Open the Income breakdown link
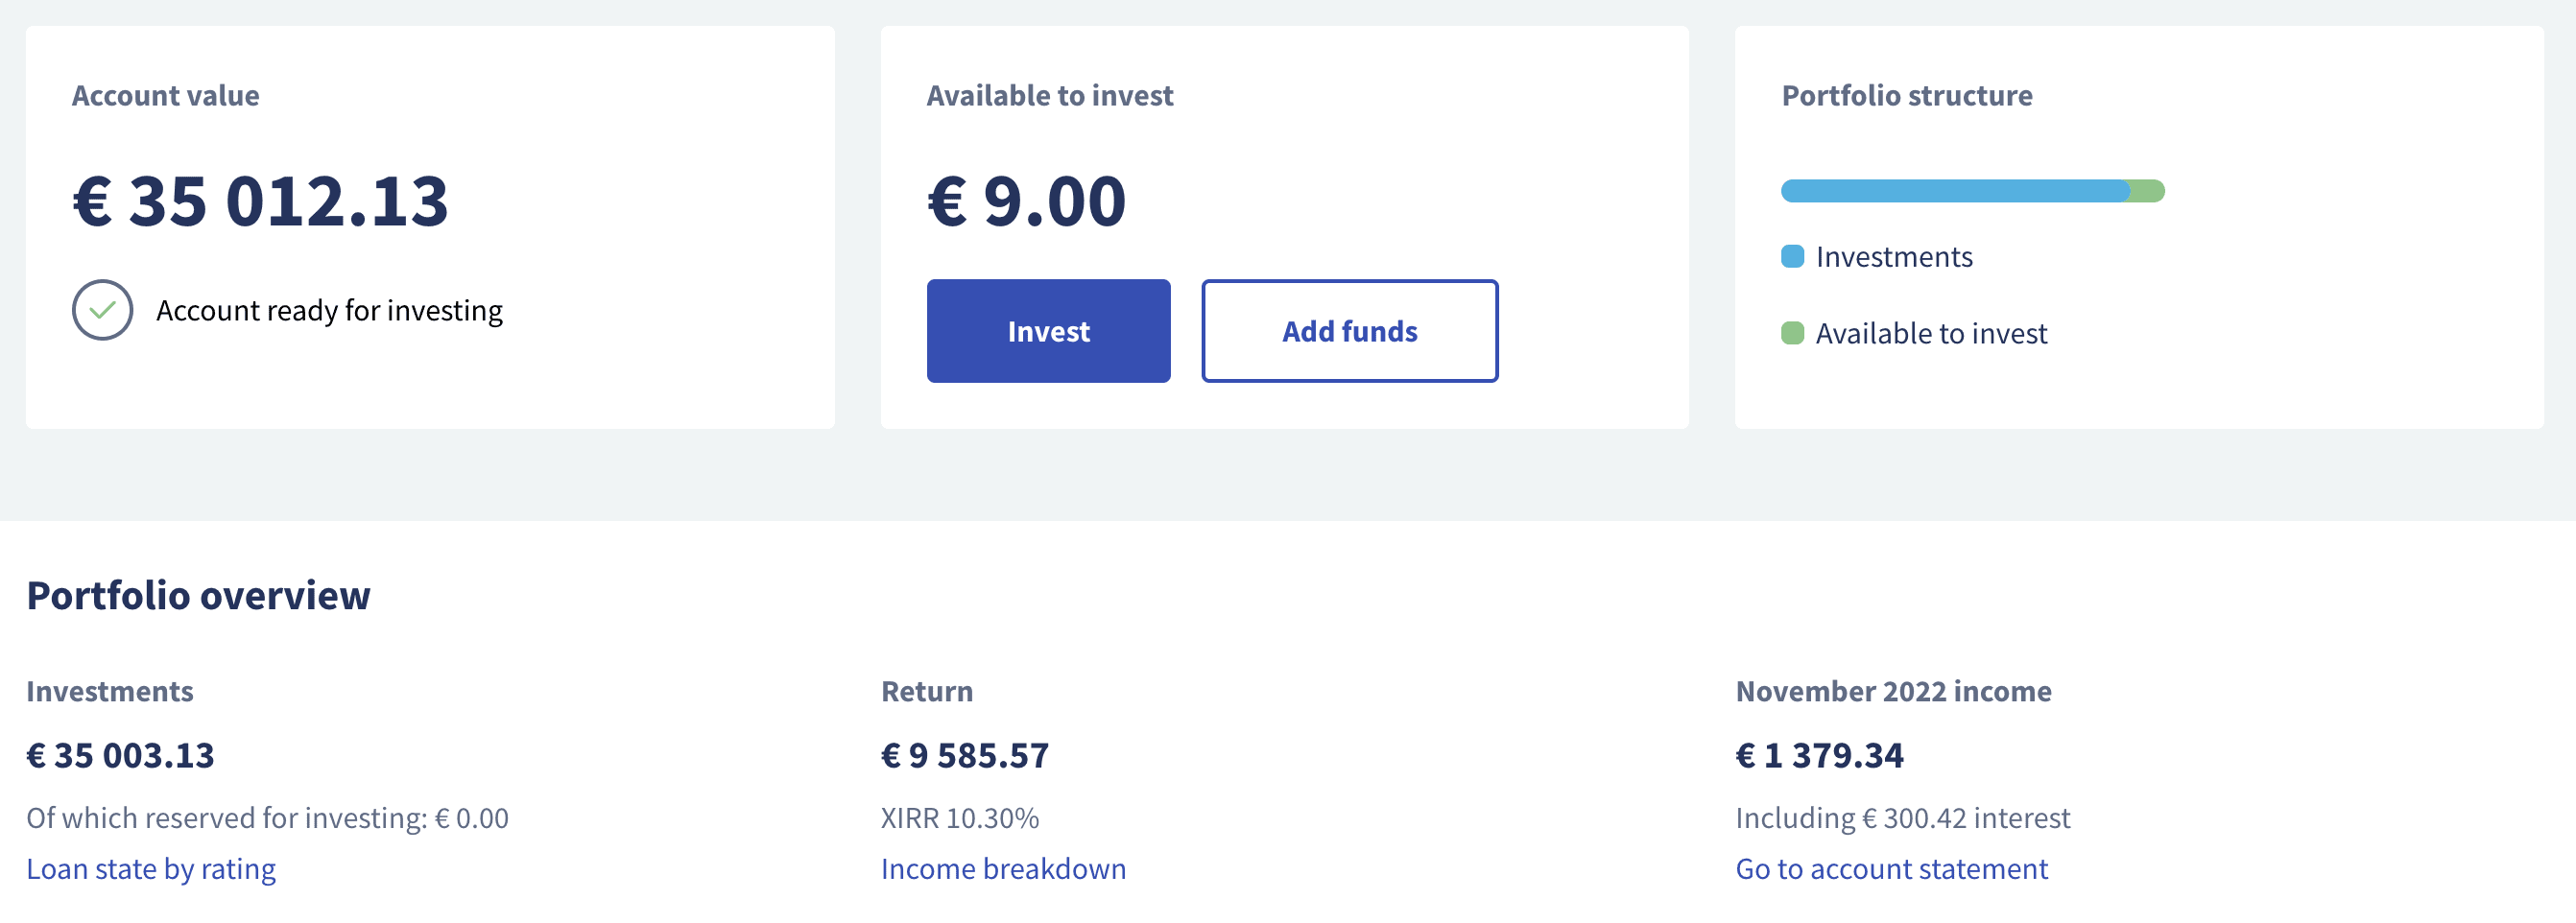 tap(1003, 869)
